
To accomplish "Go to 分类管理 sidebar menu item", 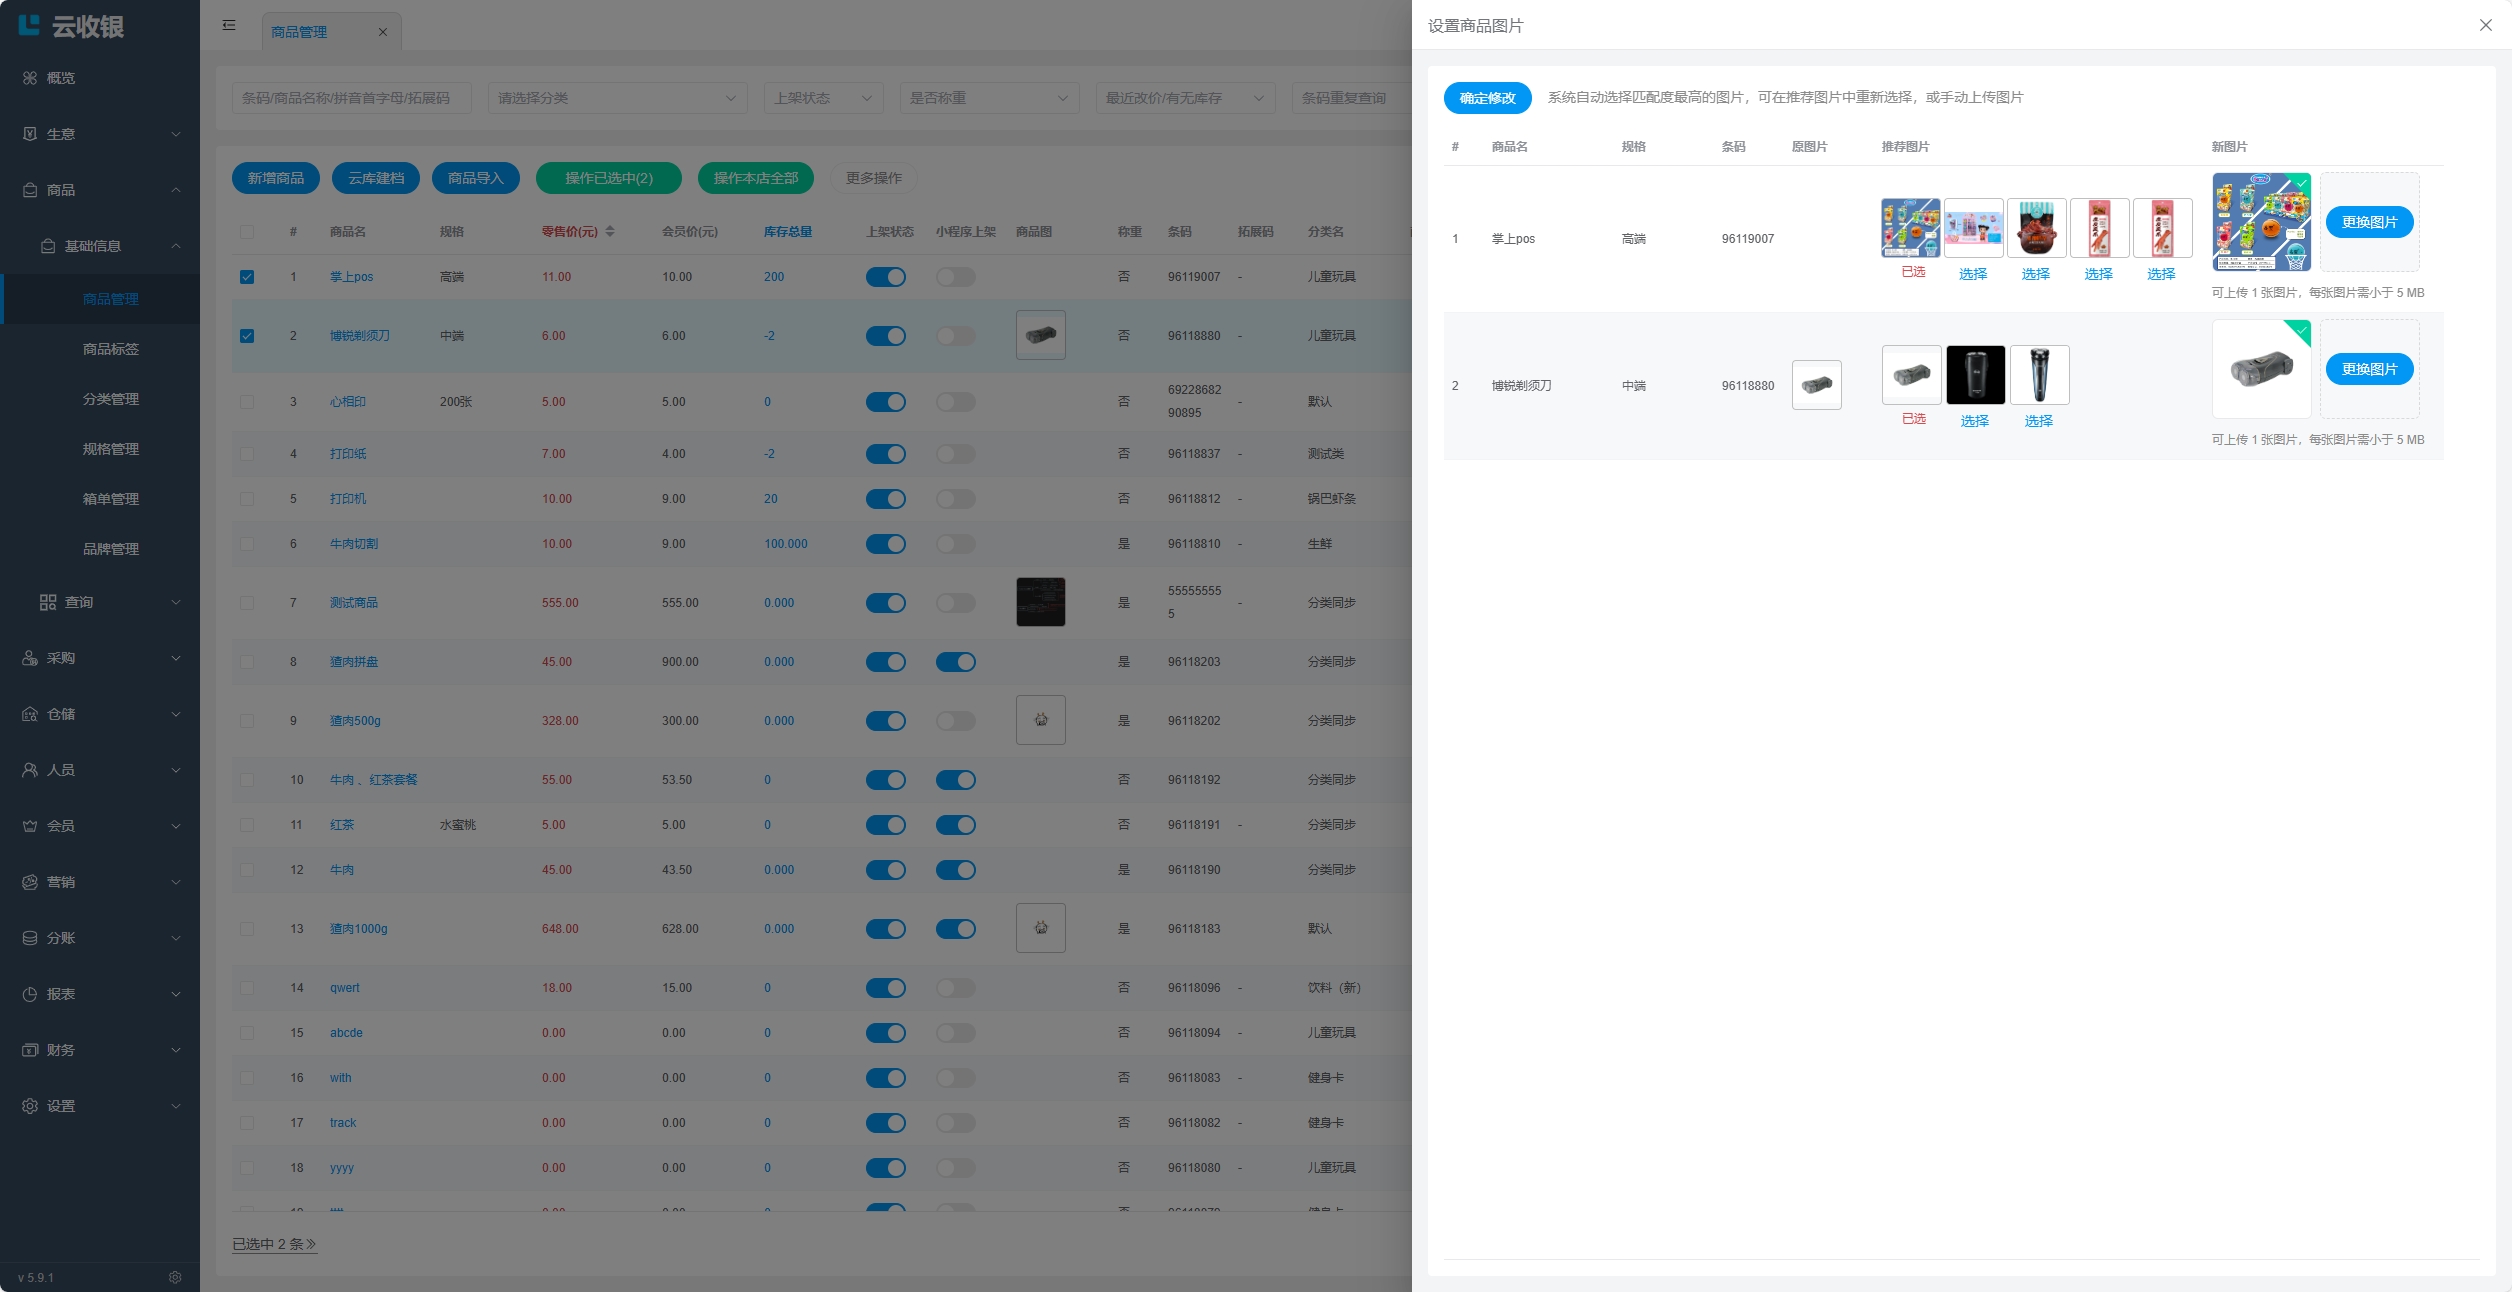I will click(110, 399).
